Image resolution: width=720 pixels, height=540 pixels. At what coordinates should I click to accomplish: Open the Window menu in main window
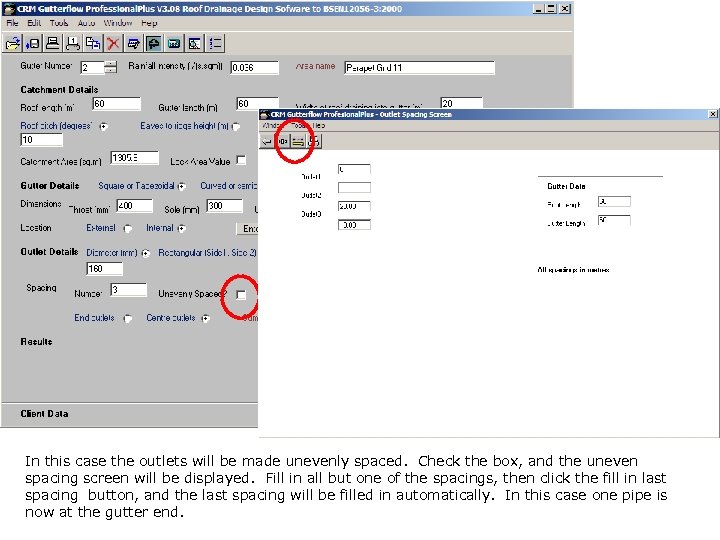tap(118, 23)
